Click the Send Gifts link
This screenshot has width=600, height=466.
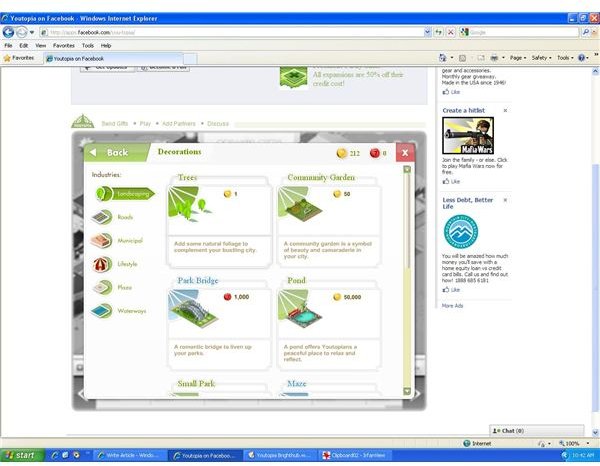[114, 124]
